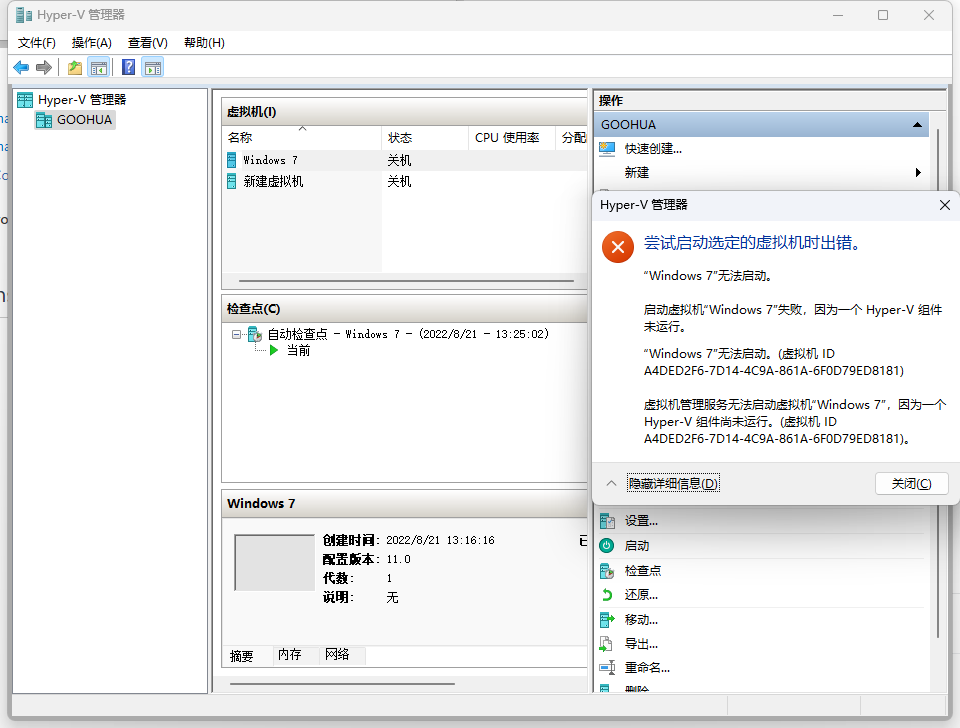The height and width of the screenshot is (728, 960).
Task: Select the Windows 7 virtual machine row
Action: 404,160
